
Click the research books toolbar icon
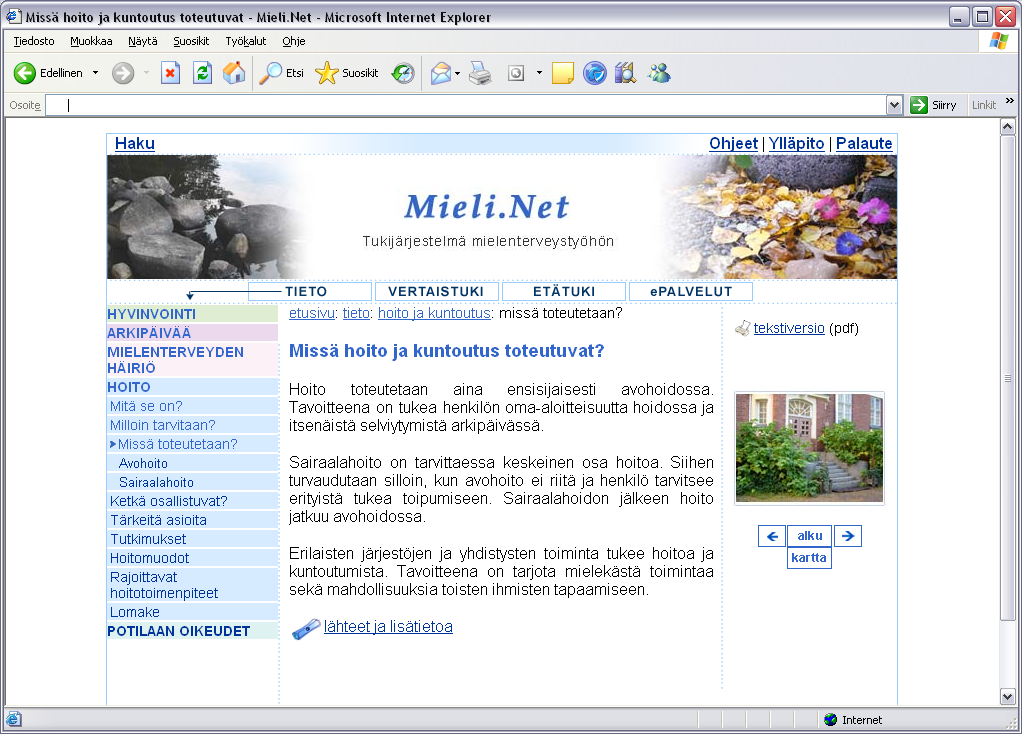pos(625,73)
